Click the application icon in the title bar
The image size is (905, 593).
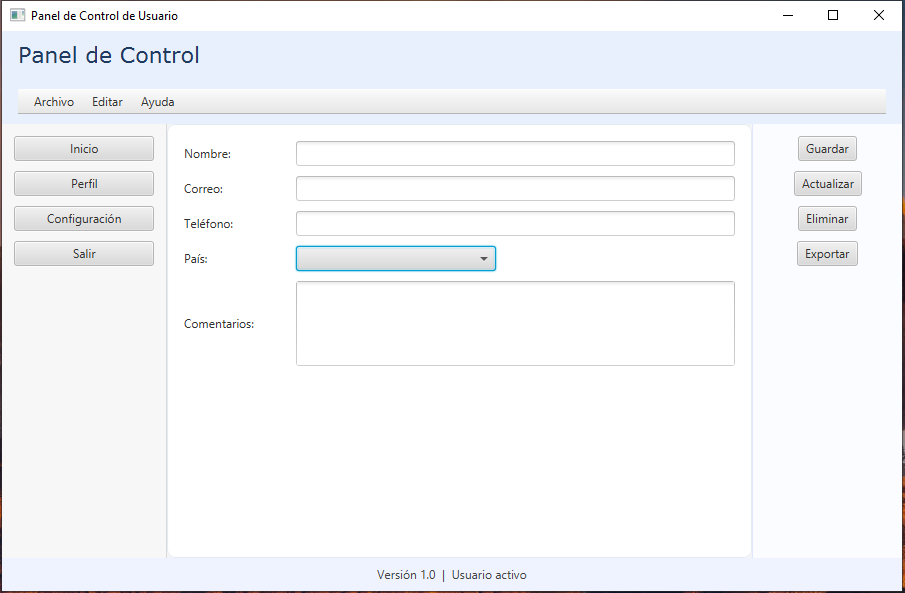[x=17, y=16]
